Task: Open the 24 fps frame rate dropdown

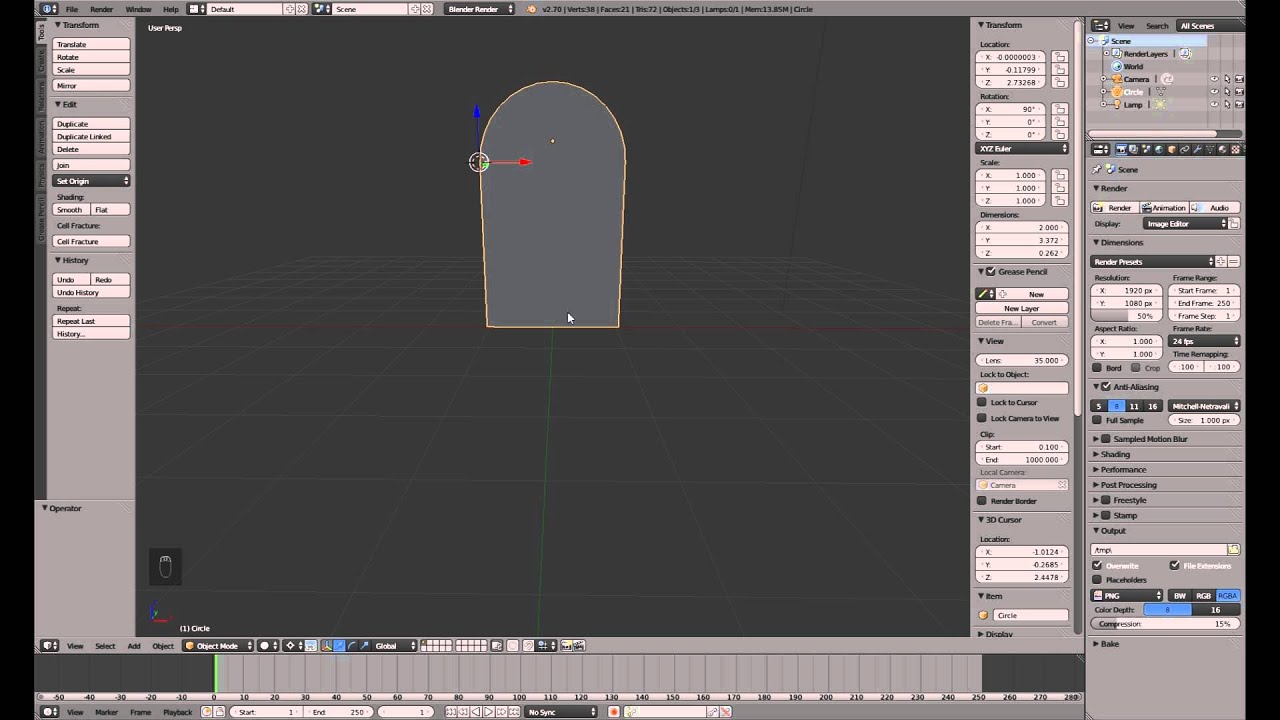Action: pyautogui.click(x=1205, y=341)
